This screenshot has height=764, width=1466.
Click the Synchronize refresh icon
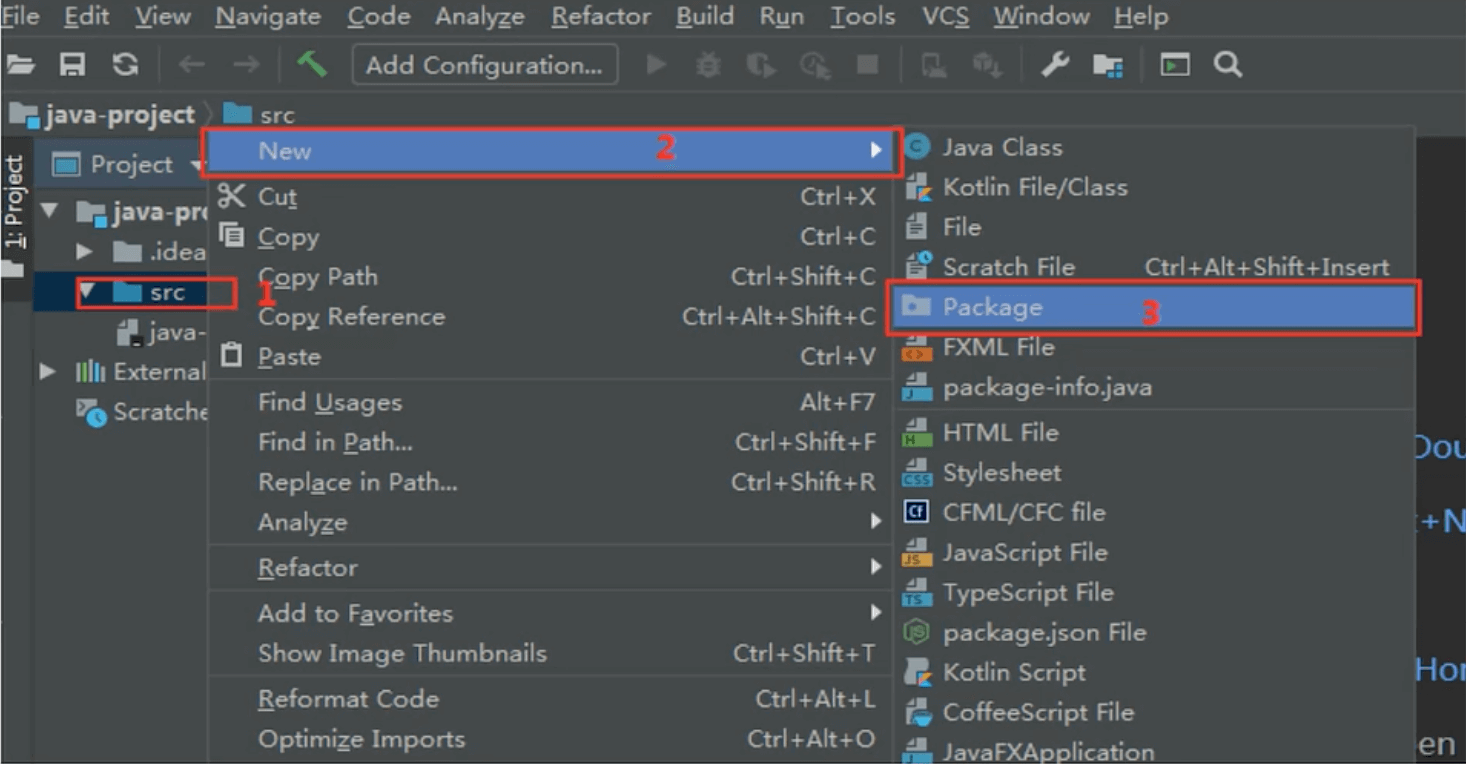click(x=124, y=65)
